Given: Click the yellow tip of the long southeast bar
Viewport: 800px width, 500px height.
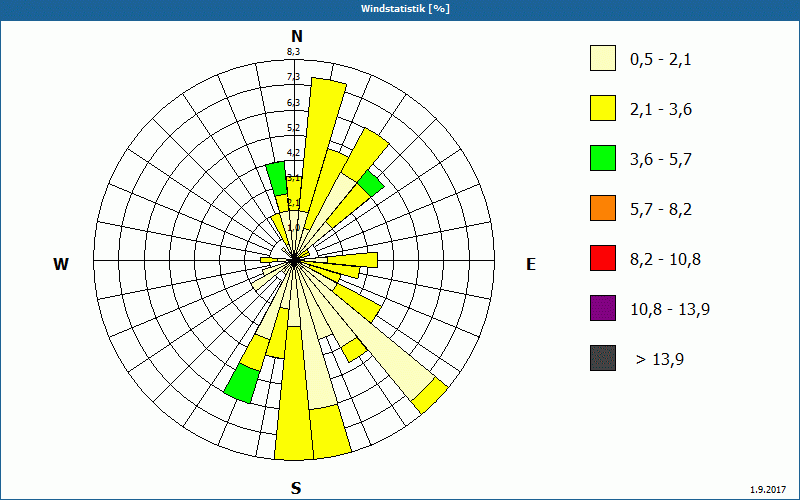Looking at the screenshot, I should 430,395.
